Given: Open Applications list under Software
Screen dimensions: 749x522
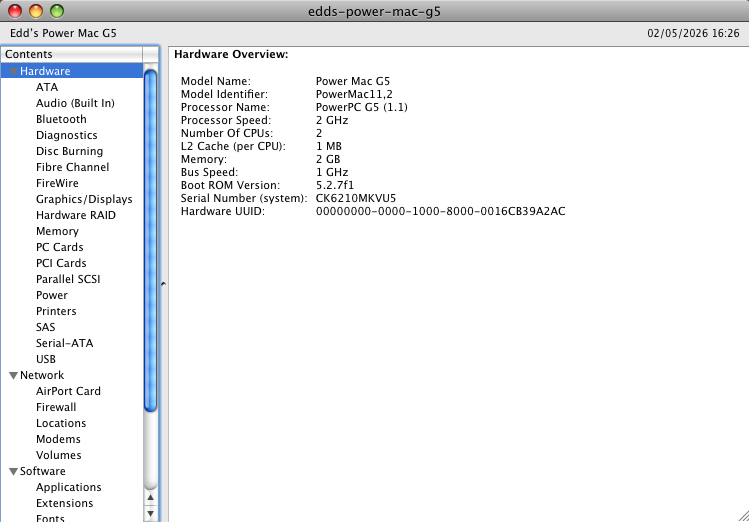Looking at the screenshot, I should click(x=68, y=487).
